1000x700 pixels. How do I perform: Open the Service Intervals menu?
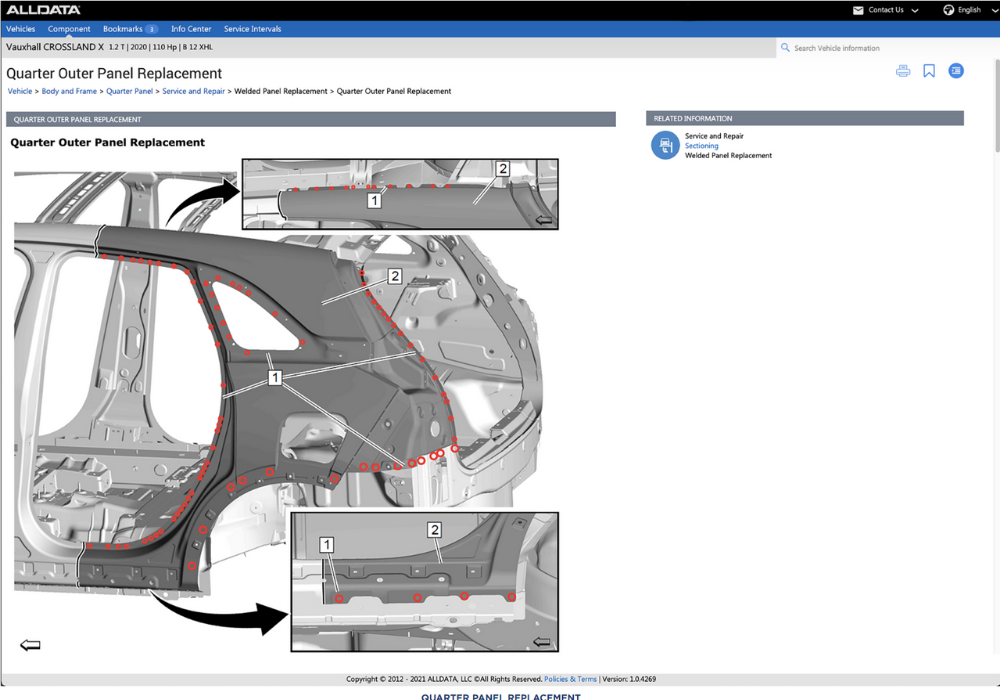click(252, 29)
